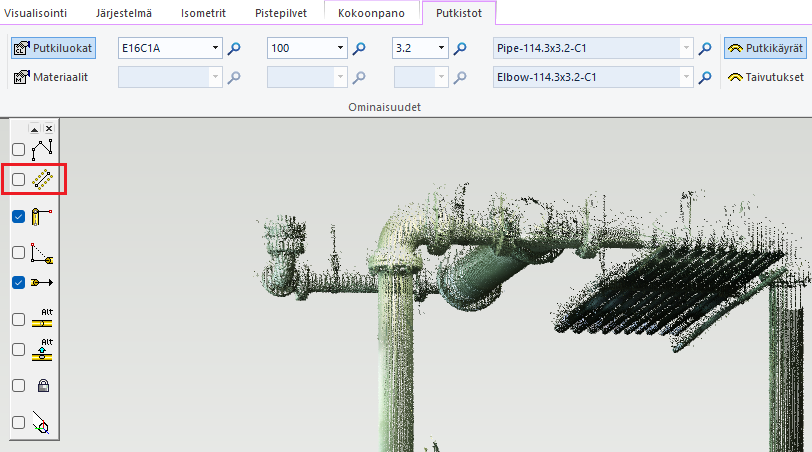The height and width of the screenshot is (452, 812).
Task: Click magnifier next to 3.2 thickness field
Action: 461,48
